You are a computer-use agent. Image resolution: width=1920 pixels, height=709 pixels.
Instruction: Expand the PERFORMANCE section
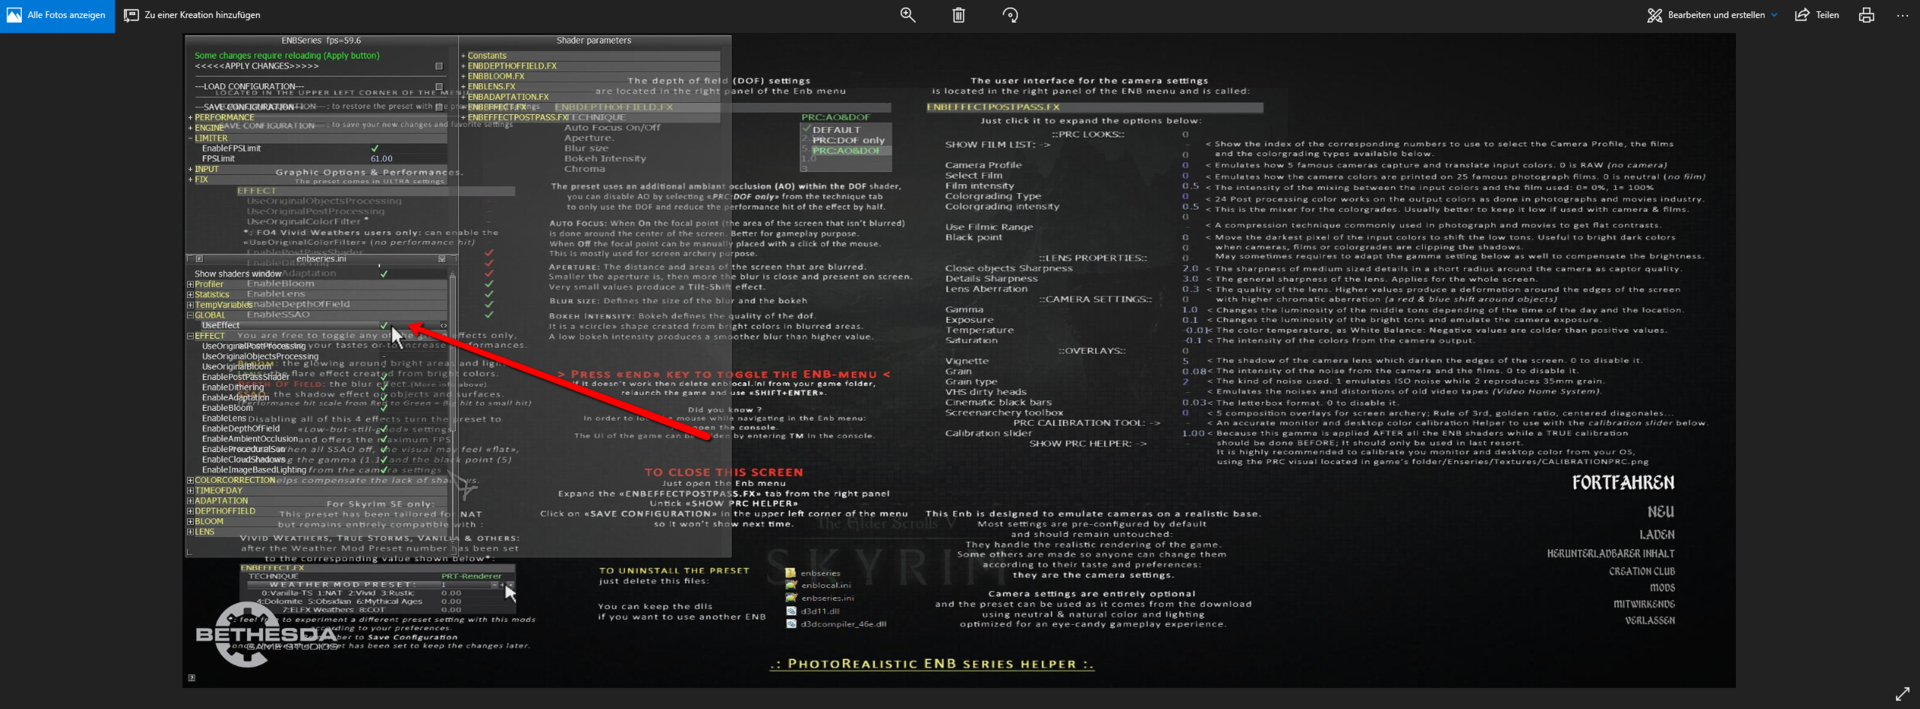point(190,117)
